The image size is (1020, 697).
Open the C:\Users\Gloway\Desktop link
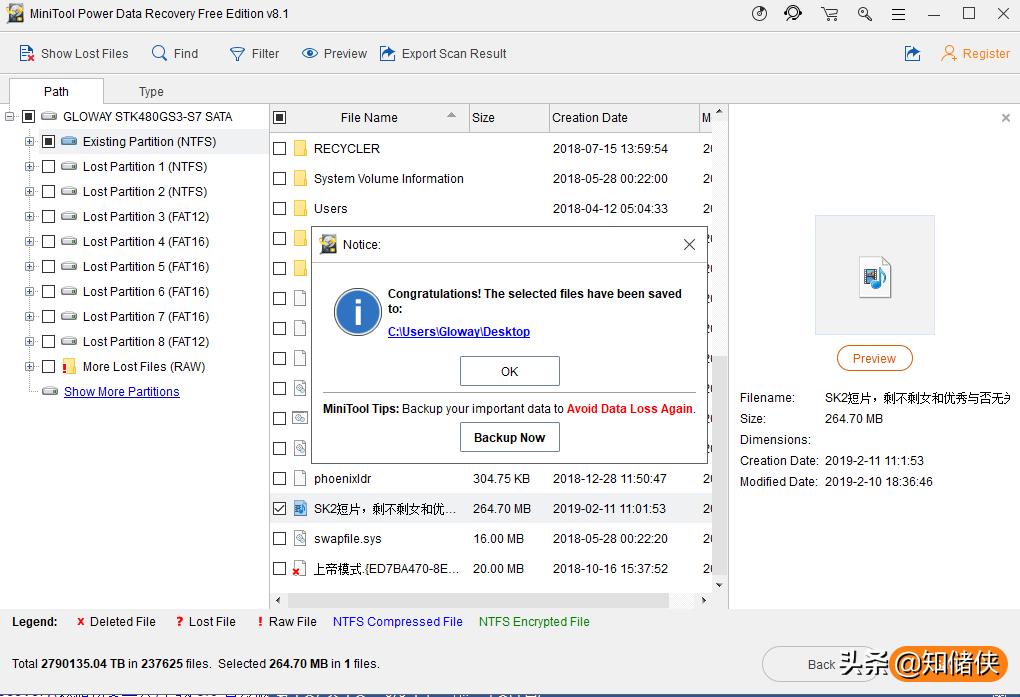459,332
